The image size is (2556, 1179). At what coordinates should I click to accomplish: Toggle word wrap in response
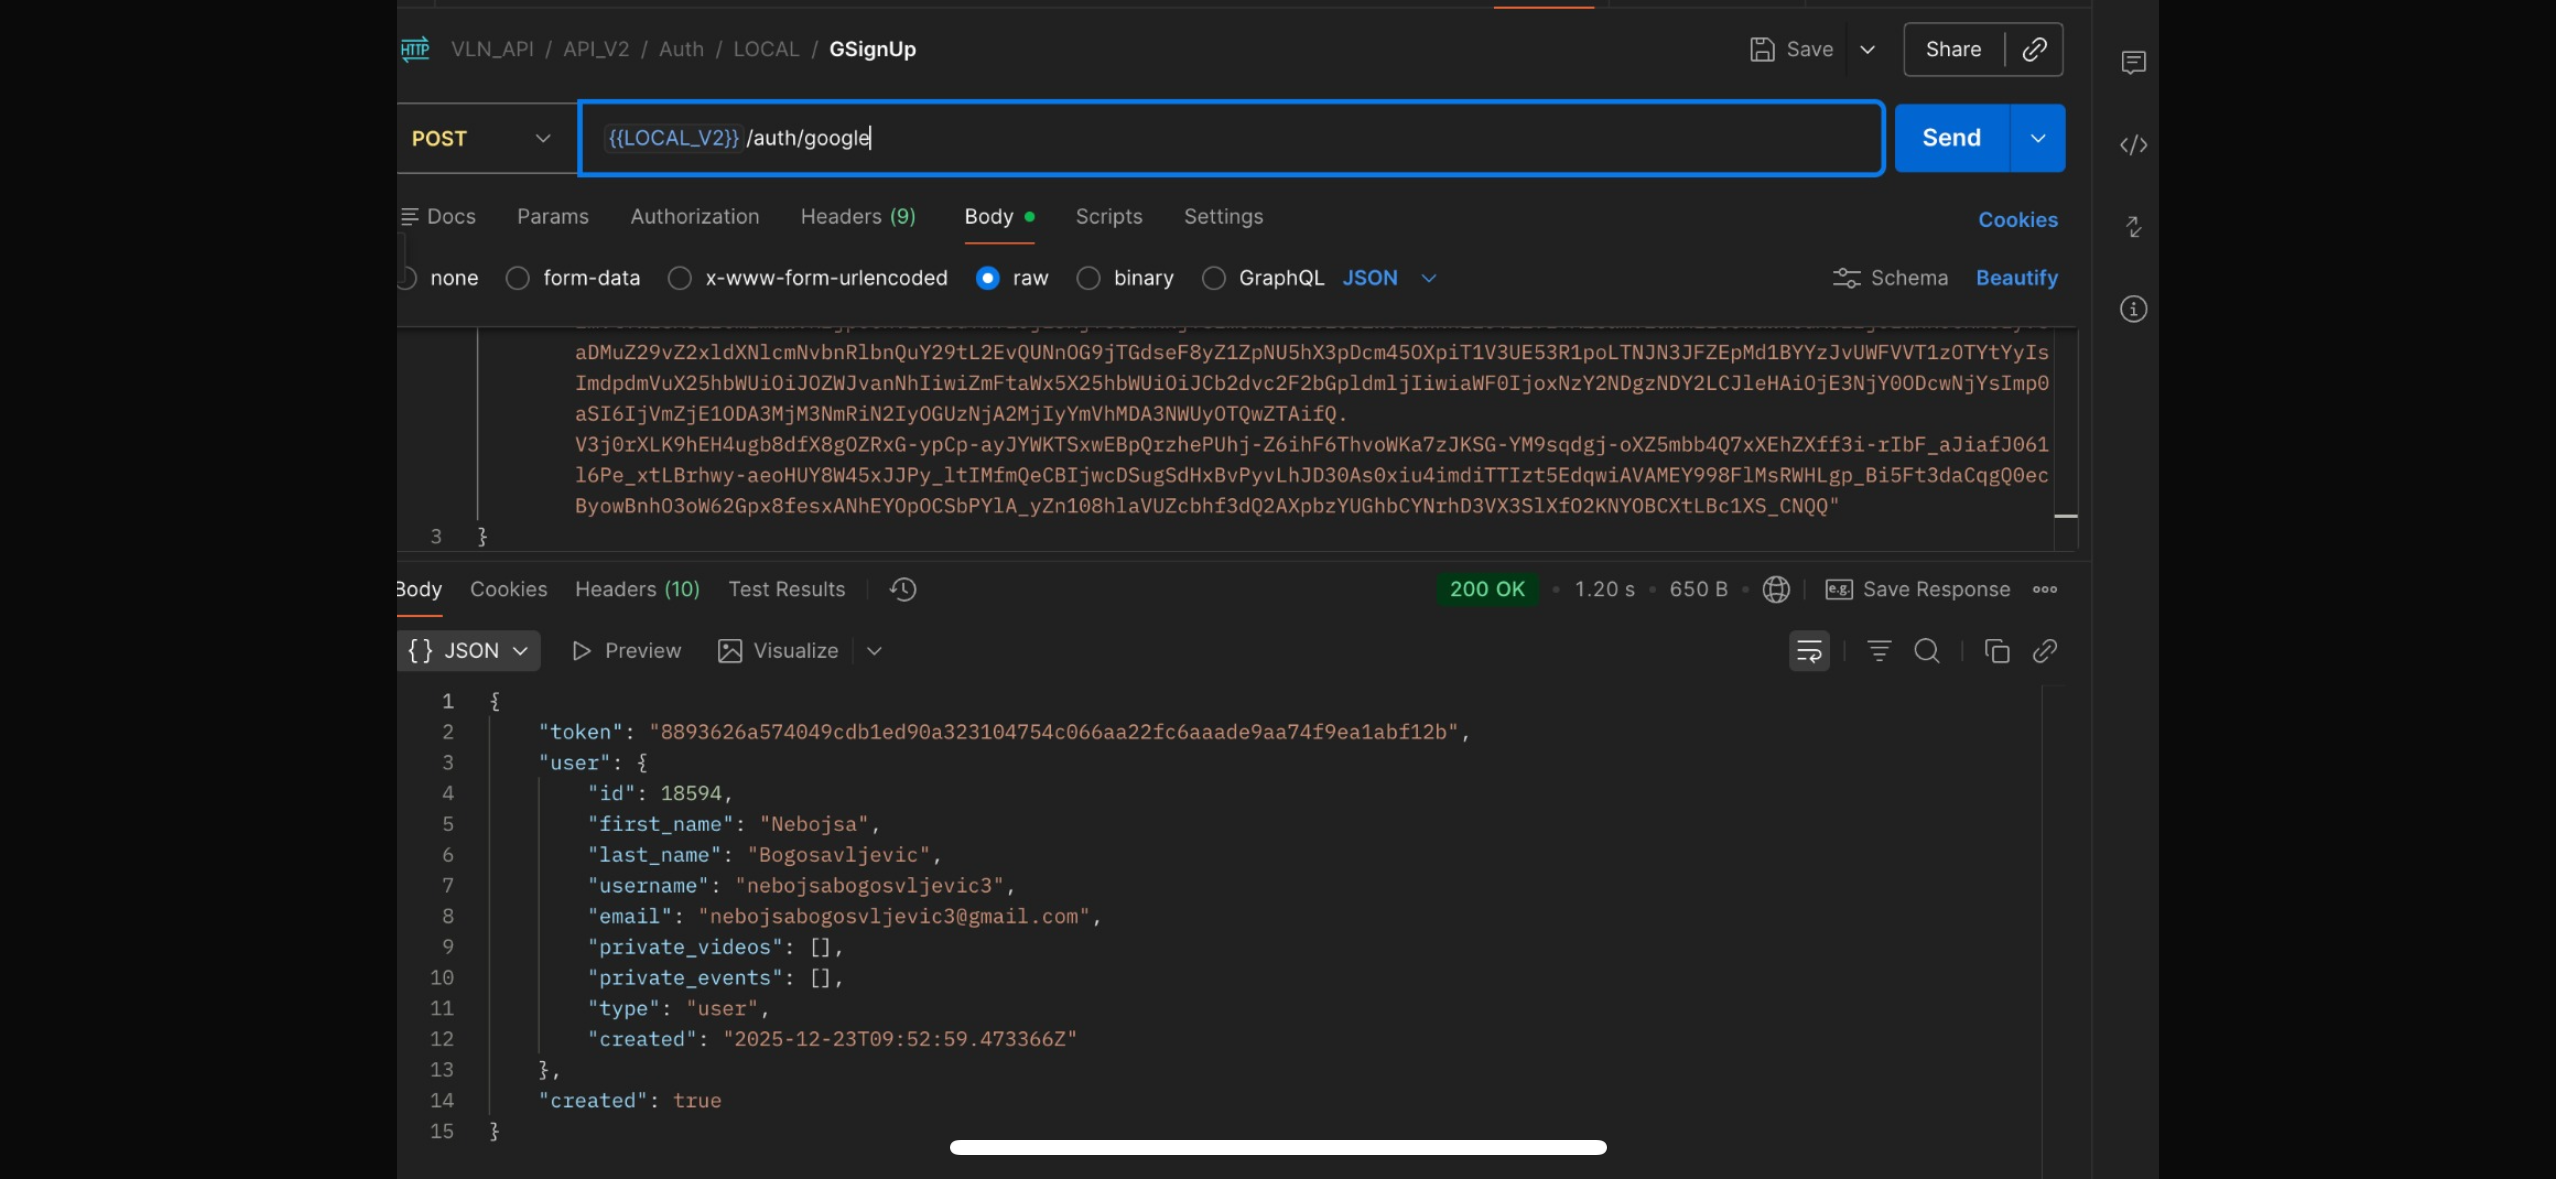pyautogui.click(x=1809, y=651)
